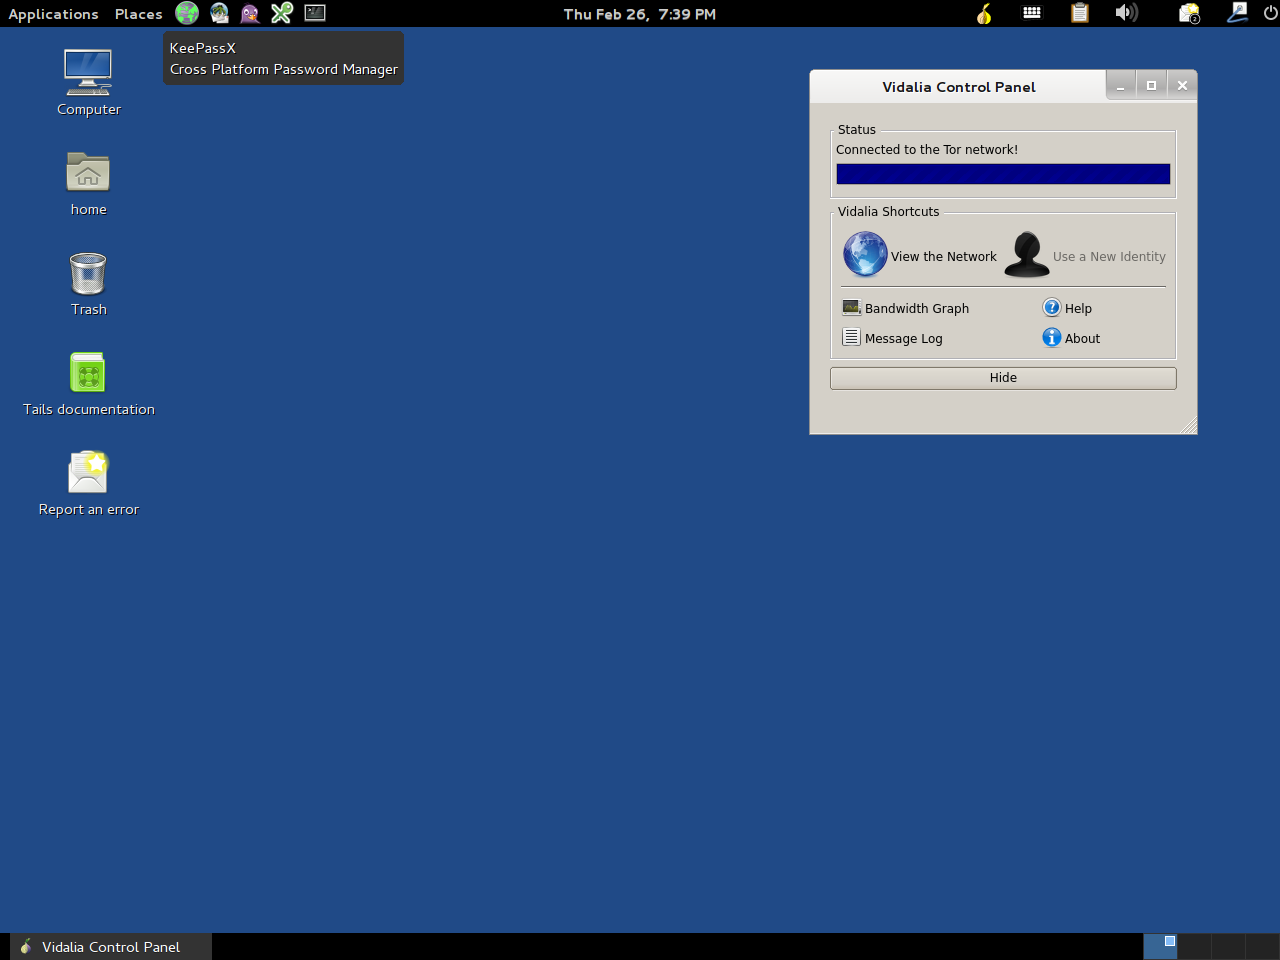Close the Vidalia Control Panel window

(1182, 86)
